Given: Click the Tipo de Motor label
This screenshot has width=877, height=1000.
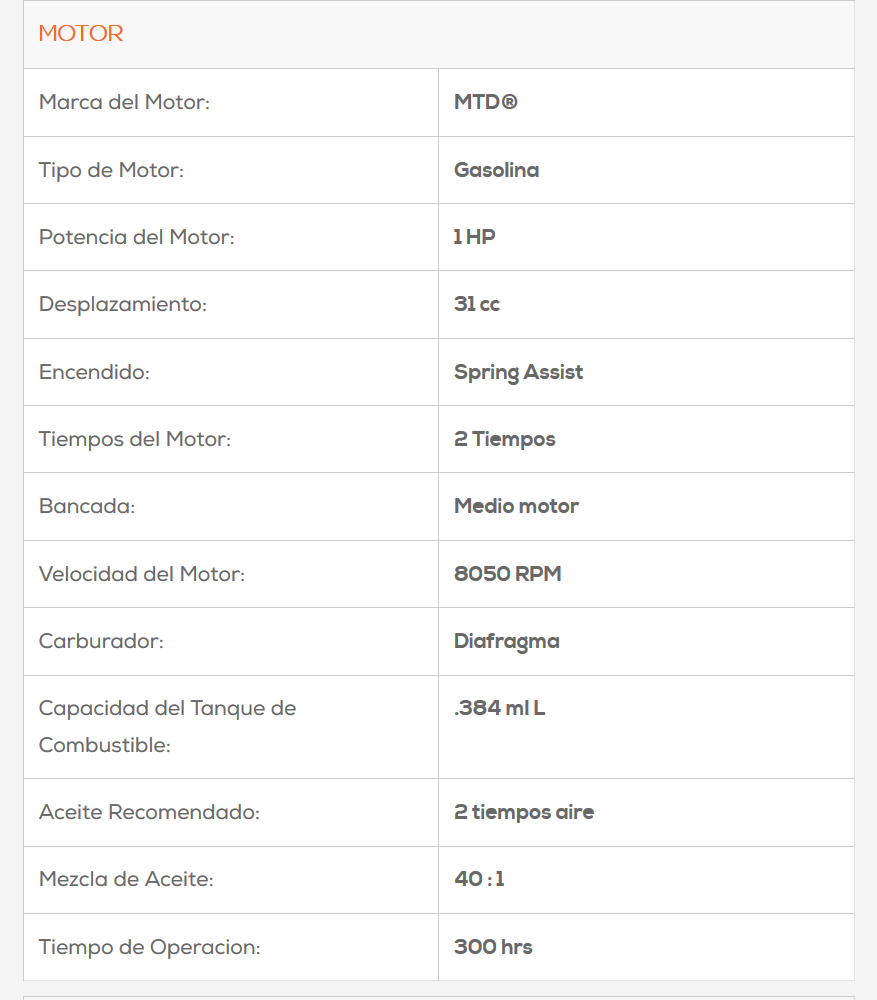Looking at the screenshot, I should click(x=111, y=170).
